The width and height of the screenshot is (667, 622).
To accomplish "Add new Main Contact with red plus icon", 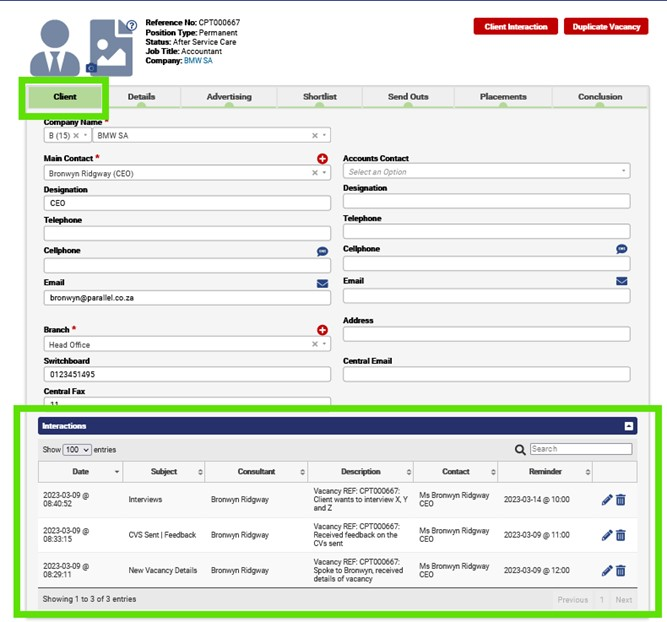I will 322,159.
